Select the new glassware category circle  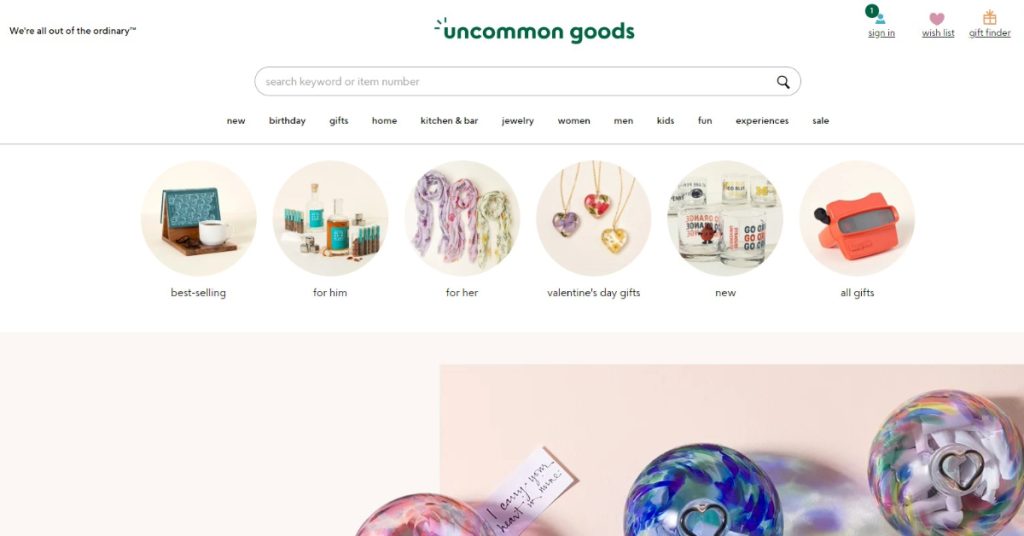click(x=725, y=218)
